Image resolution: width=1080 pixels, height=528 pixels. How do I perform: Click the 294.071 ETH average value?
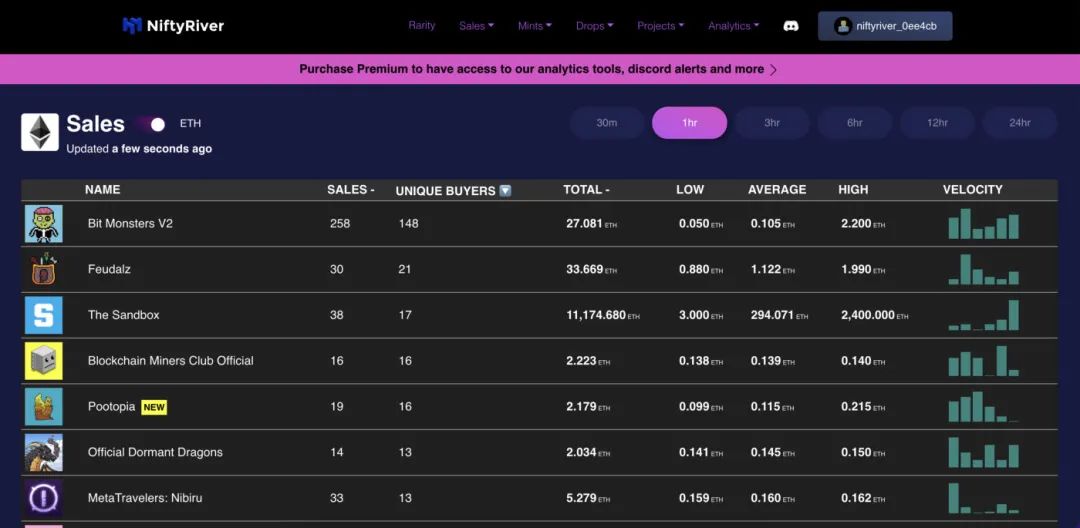779,315
